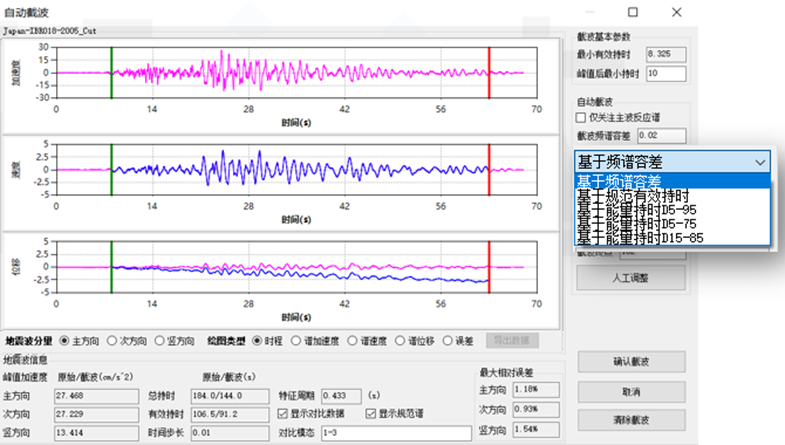Click the 截波频谱容差 input field
The width and height of the screenshot is (785, 445).
coord(665,135)
